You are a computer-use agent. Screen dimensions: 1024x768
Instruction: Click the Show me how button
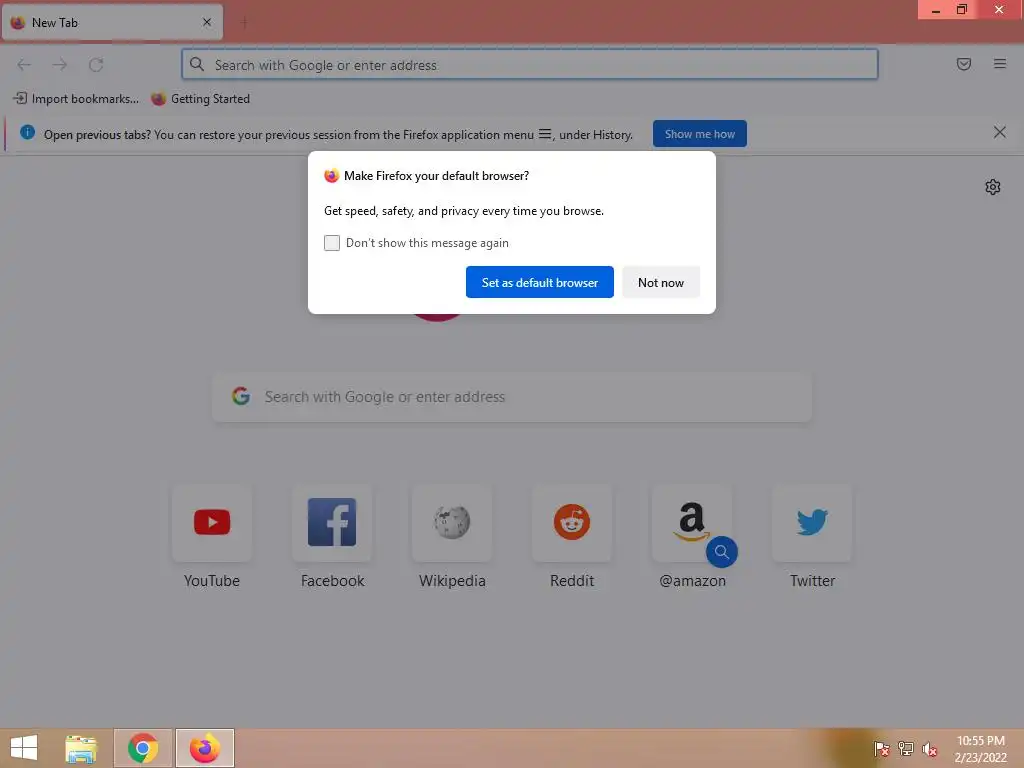699,134
